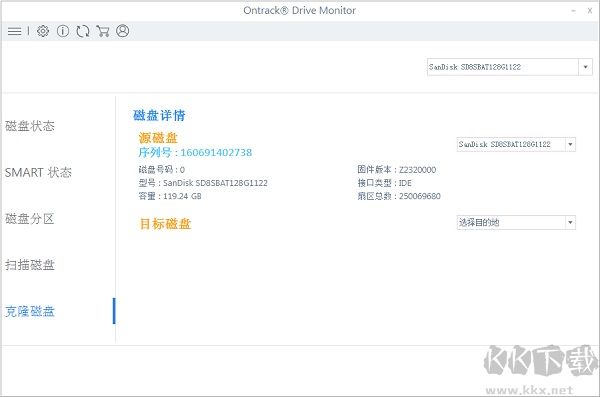Open the hamburger menu icon
The height and width of the screenshot is (397, 600).
coord(15,31)
